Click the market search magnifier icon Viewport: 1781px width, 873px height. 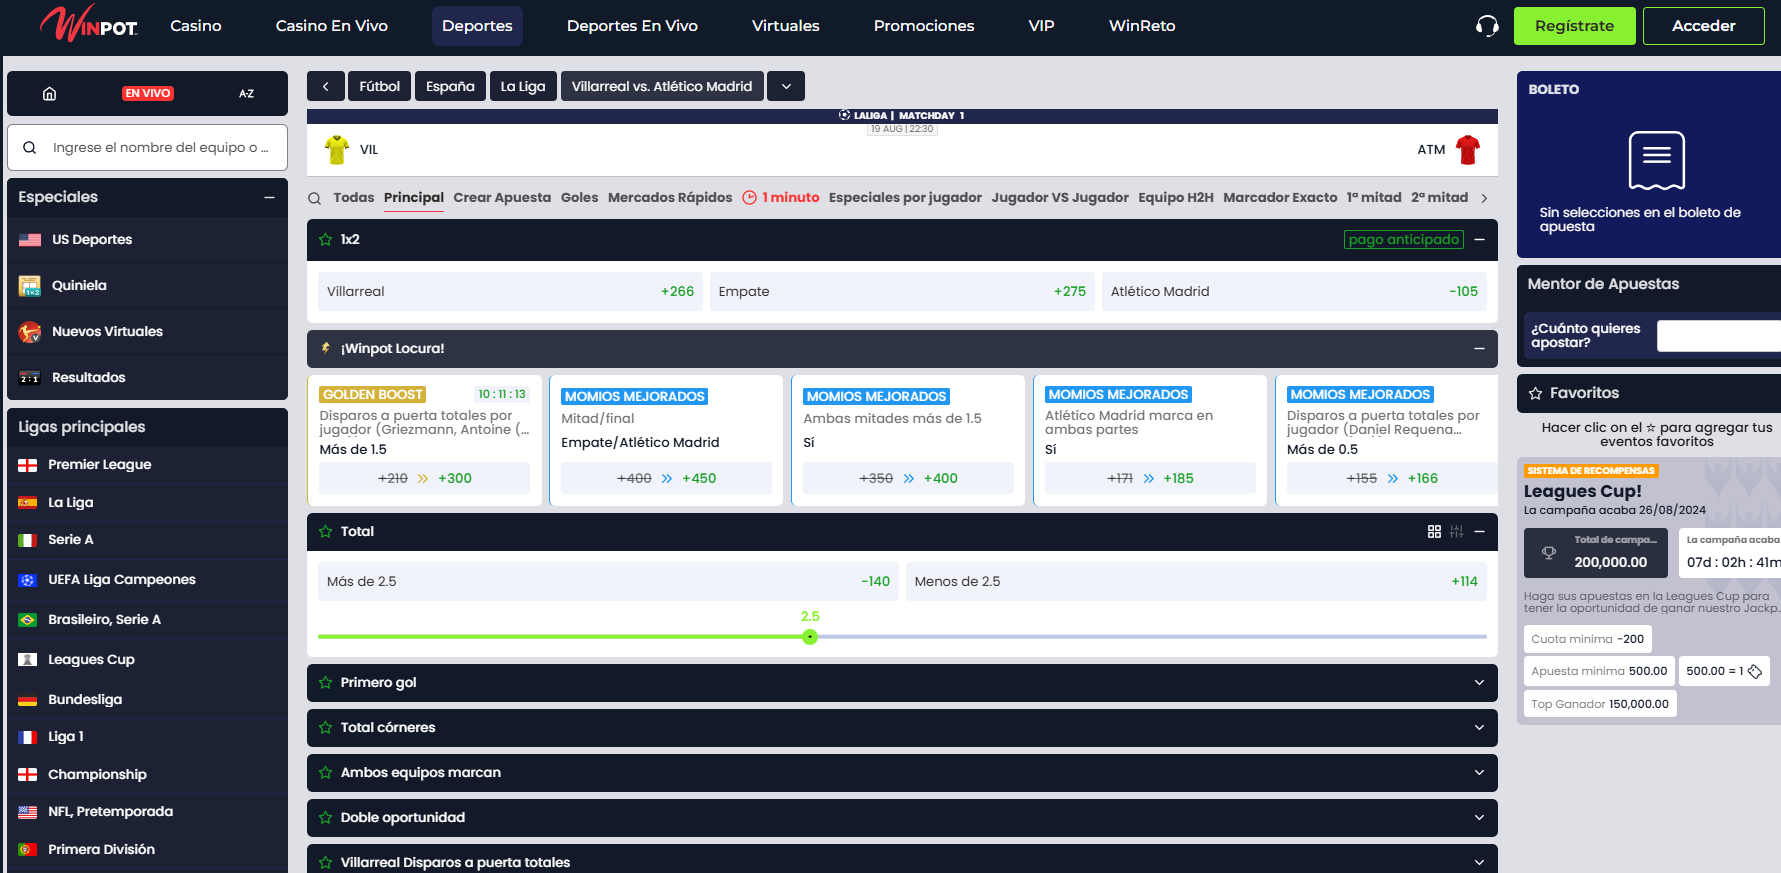(315, 198)
